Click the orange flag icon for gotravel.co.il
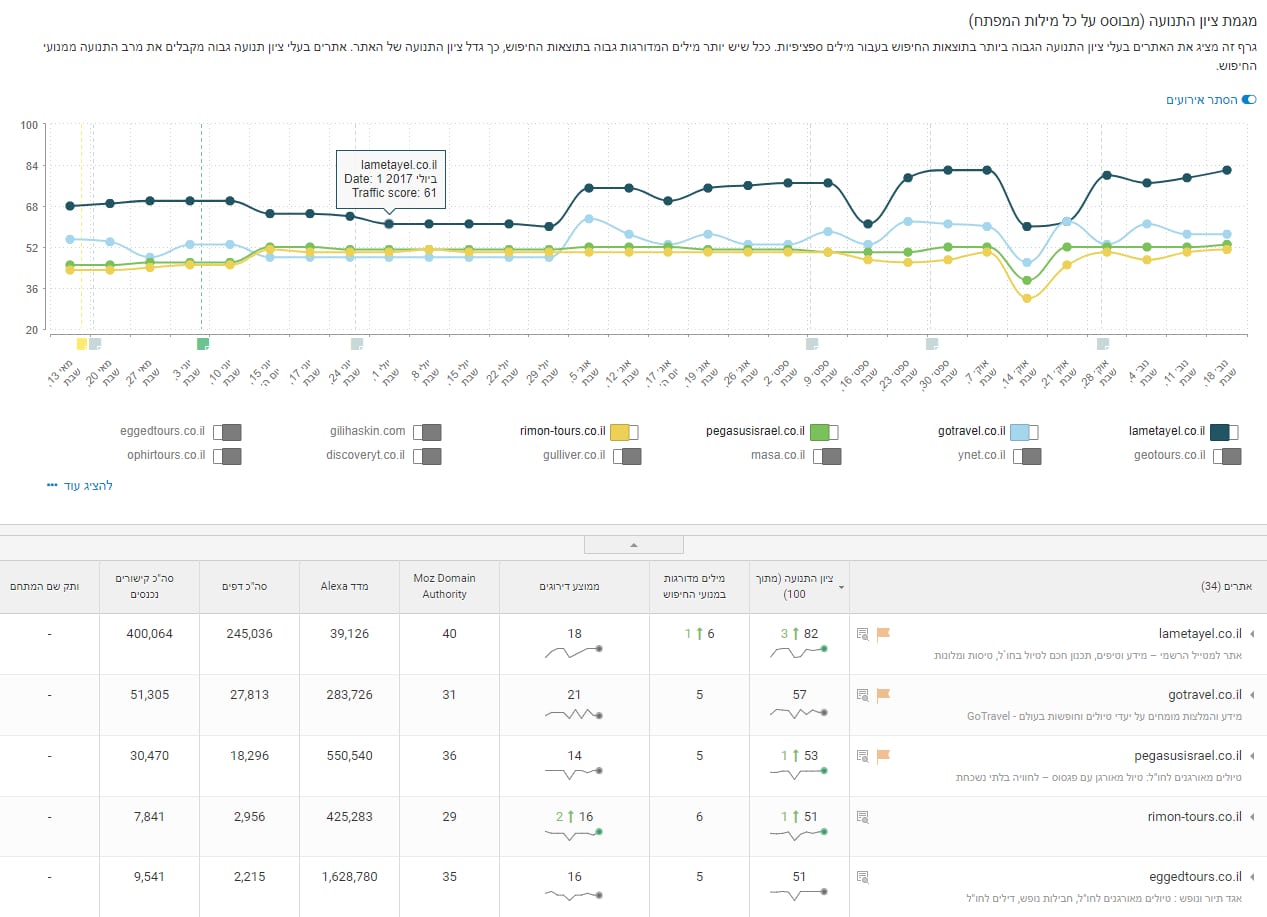The image size is (1267, 917). point(883,695)
